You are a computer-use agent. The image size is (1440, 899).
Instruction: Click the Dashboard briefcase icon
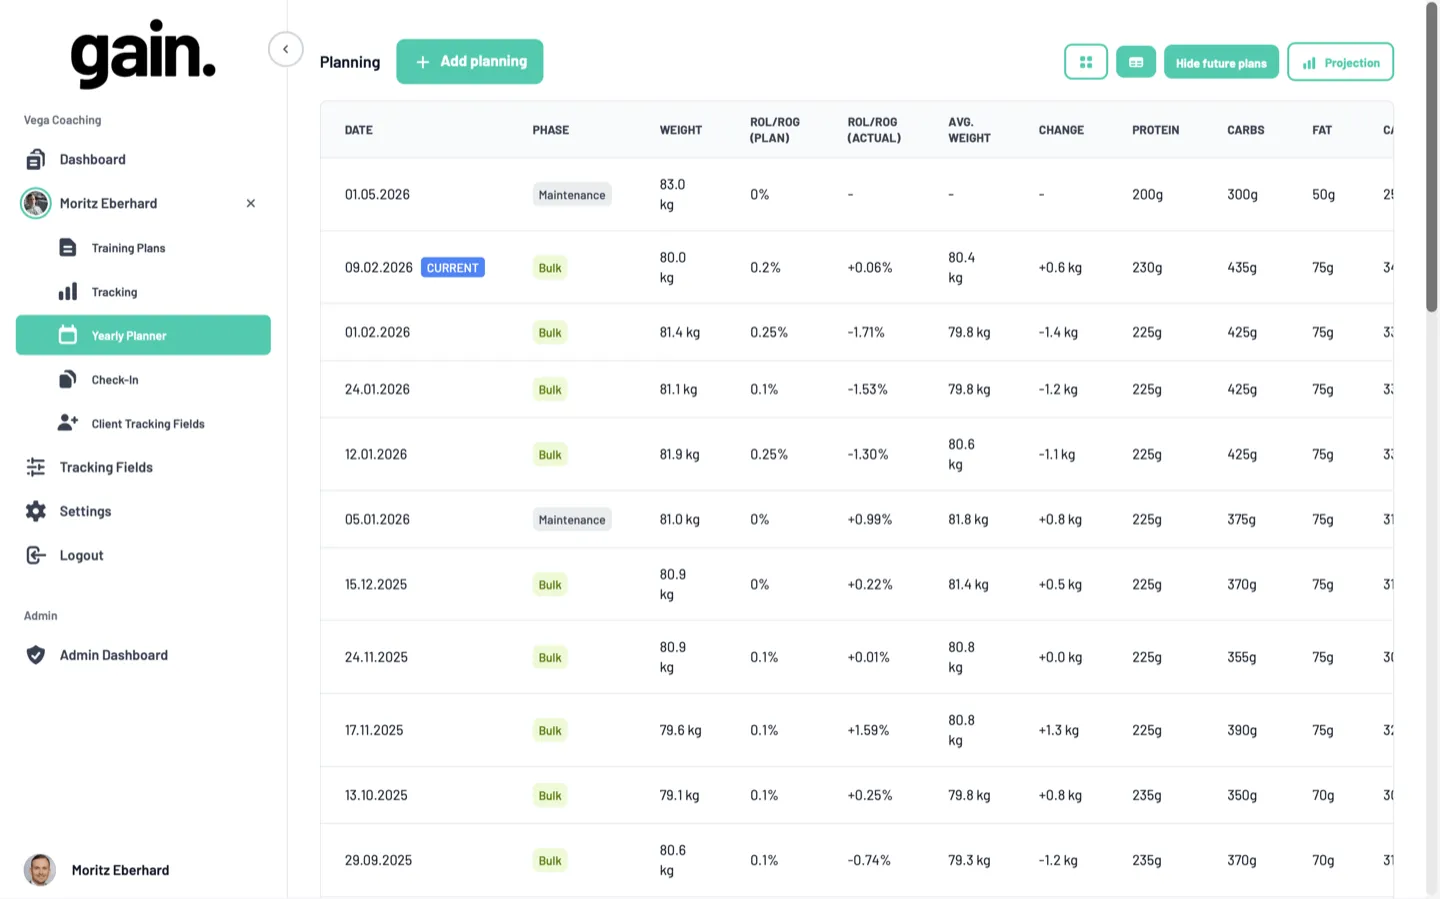tap(36, 160)
